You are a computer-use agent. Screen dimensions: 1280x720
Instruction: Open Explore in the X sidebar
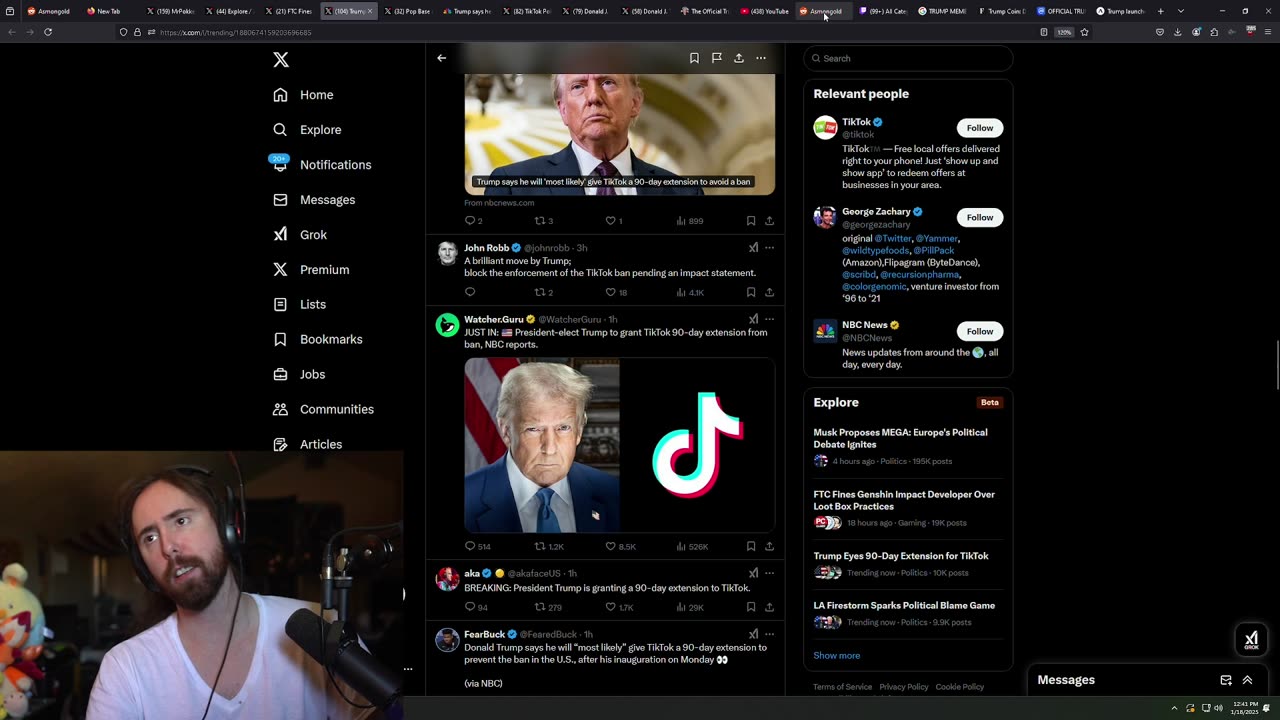click(x=308, y=130)
